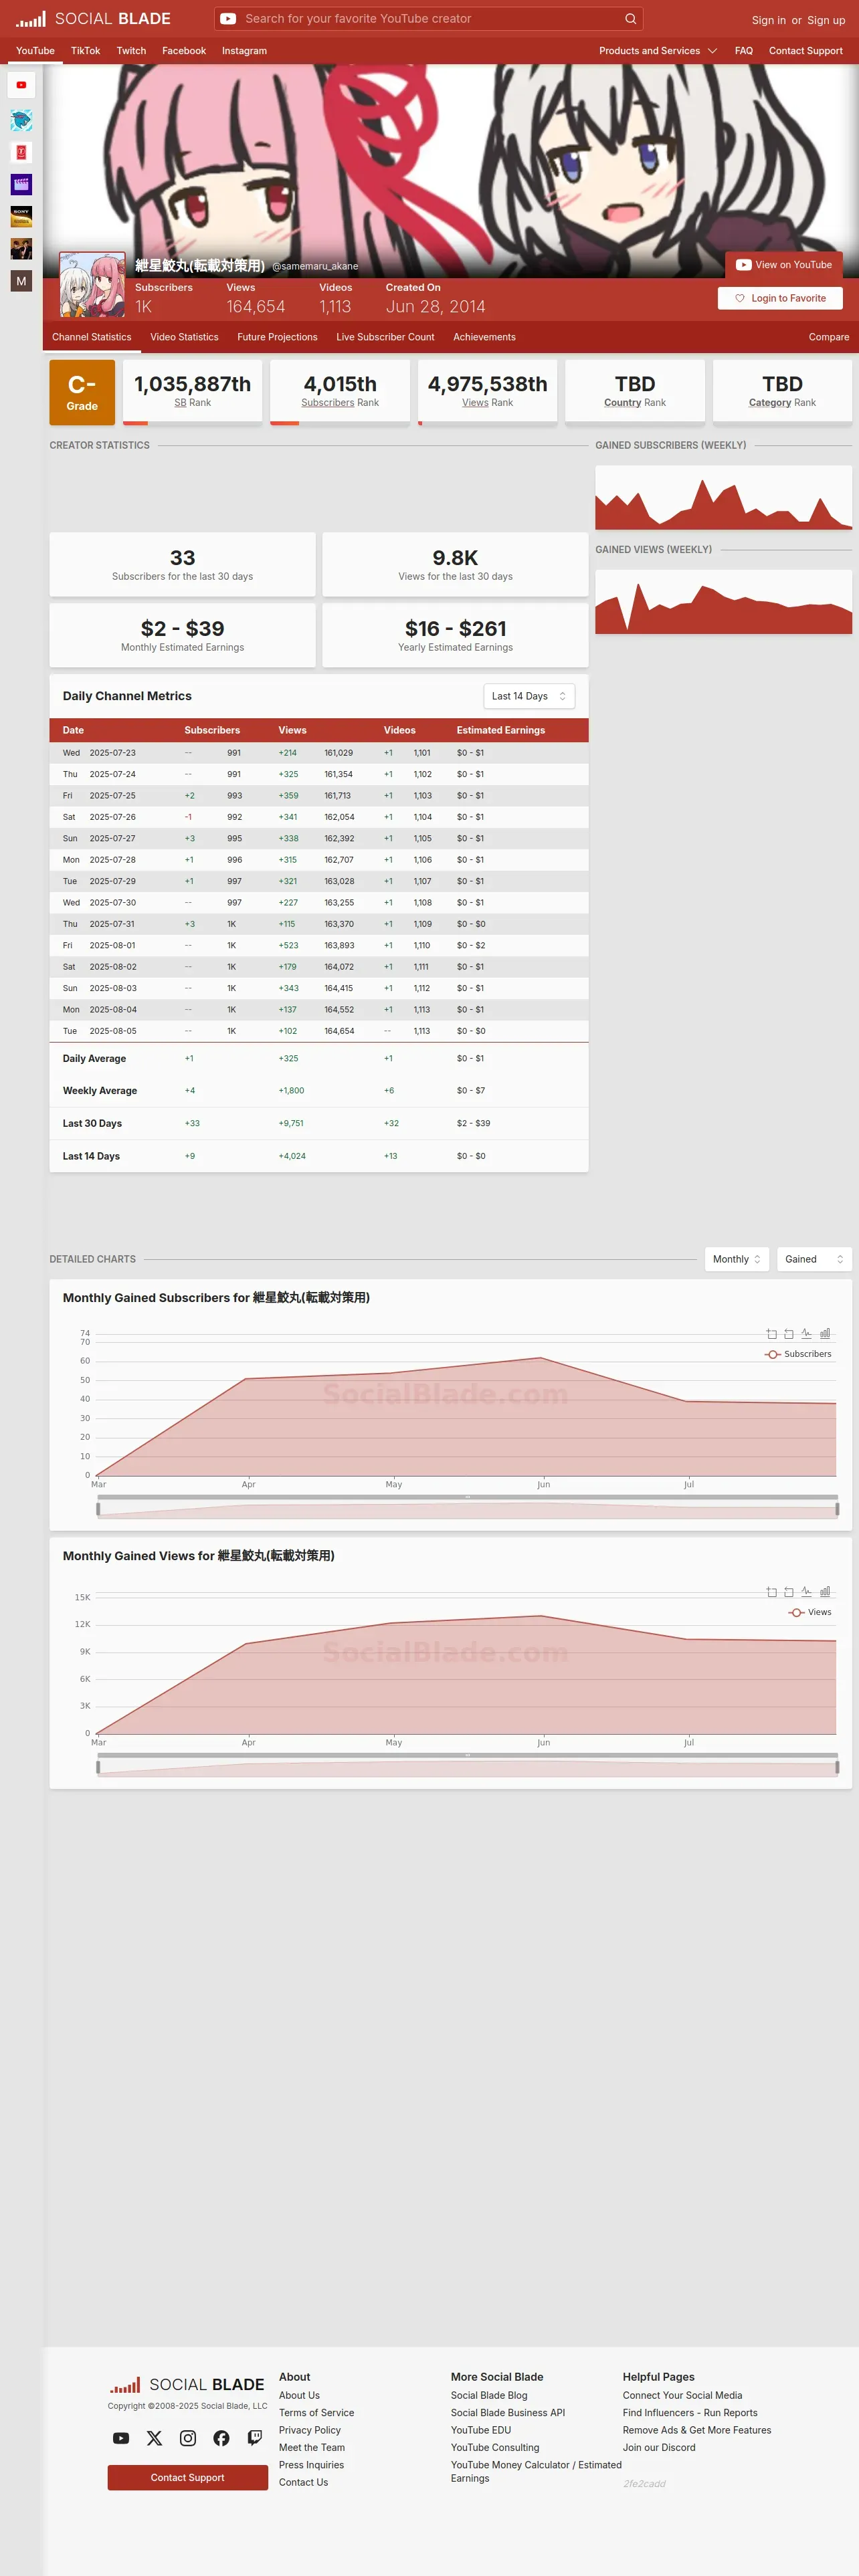
Task: Switch to the Twitch platform tab
Action: coord(131,51)
